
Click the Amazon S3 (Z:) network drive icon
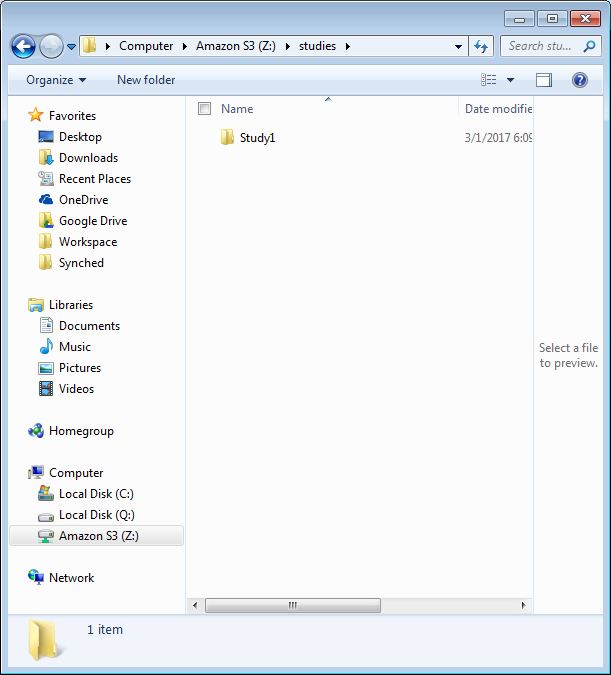pos(46,536)
